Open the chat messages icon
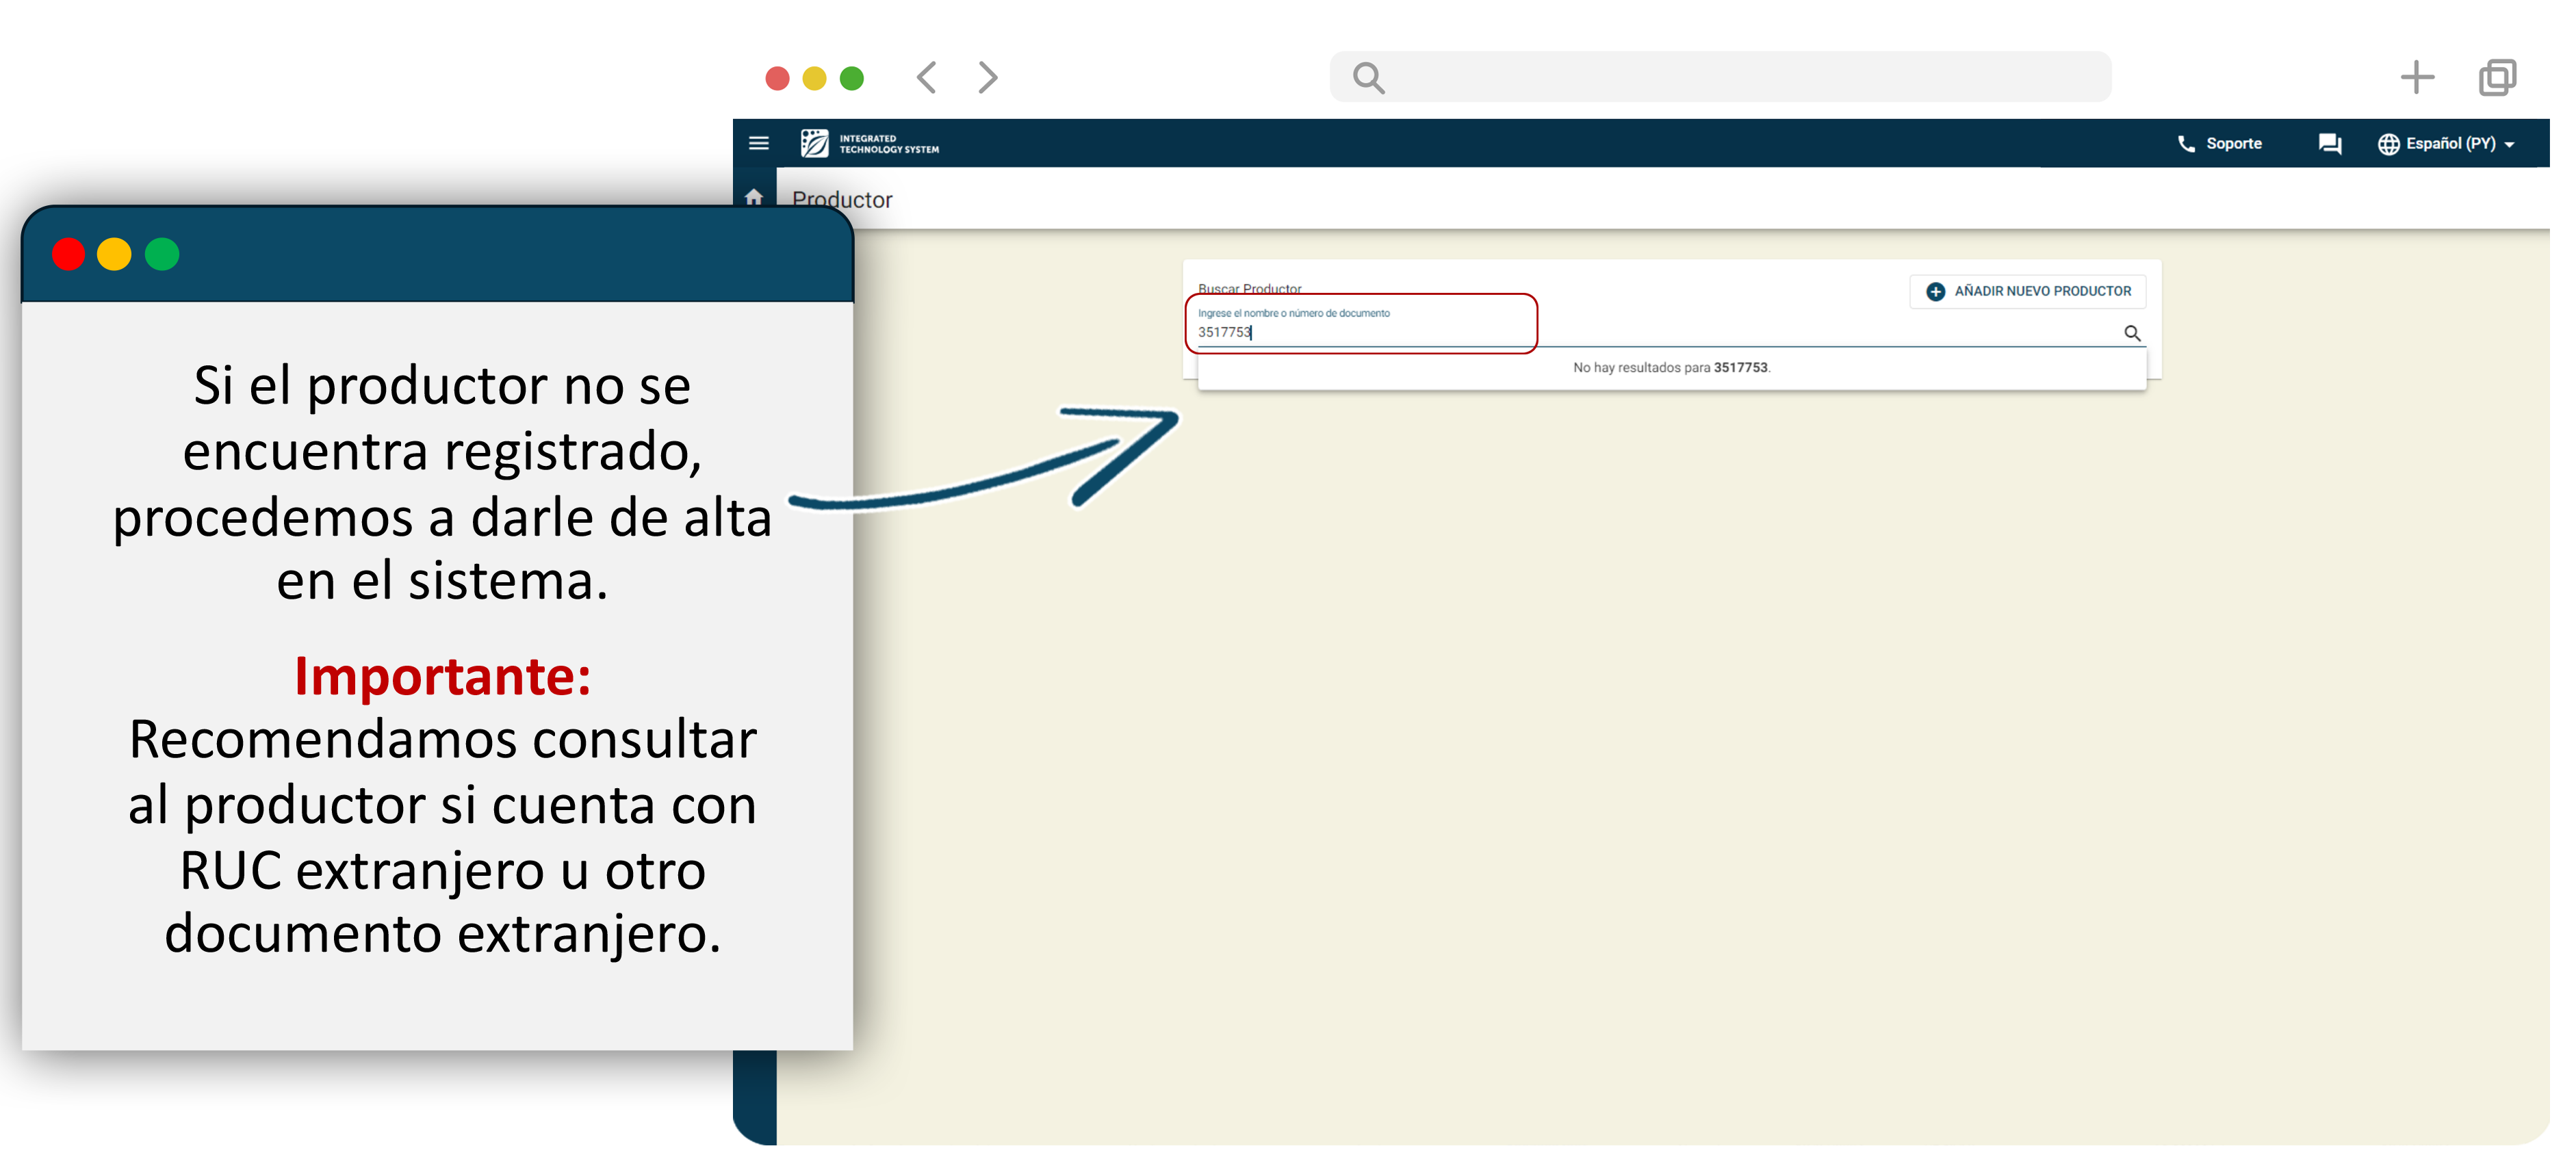This screenshot has height=1170, width=2576. coord(2329,144)
